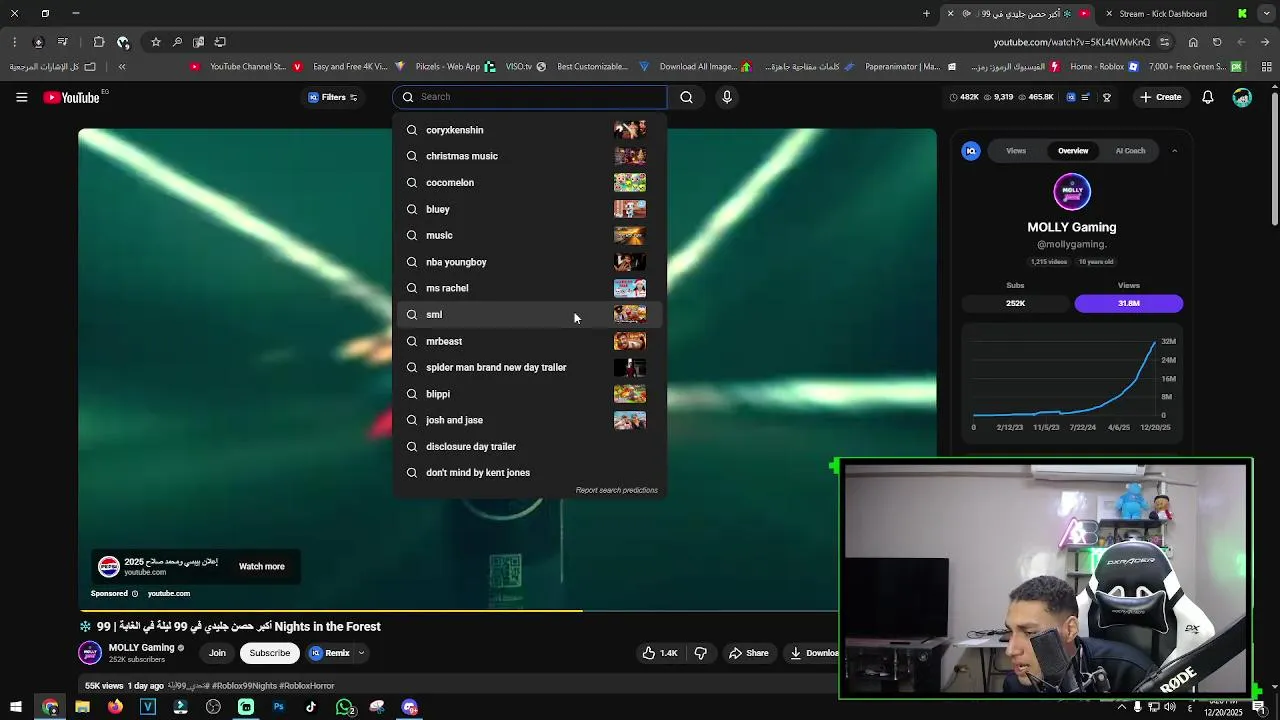1280x720 pixels.
Task: Open the sponsored youtube.com link
Action: [169, 593]
